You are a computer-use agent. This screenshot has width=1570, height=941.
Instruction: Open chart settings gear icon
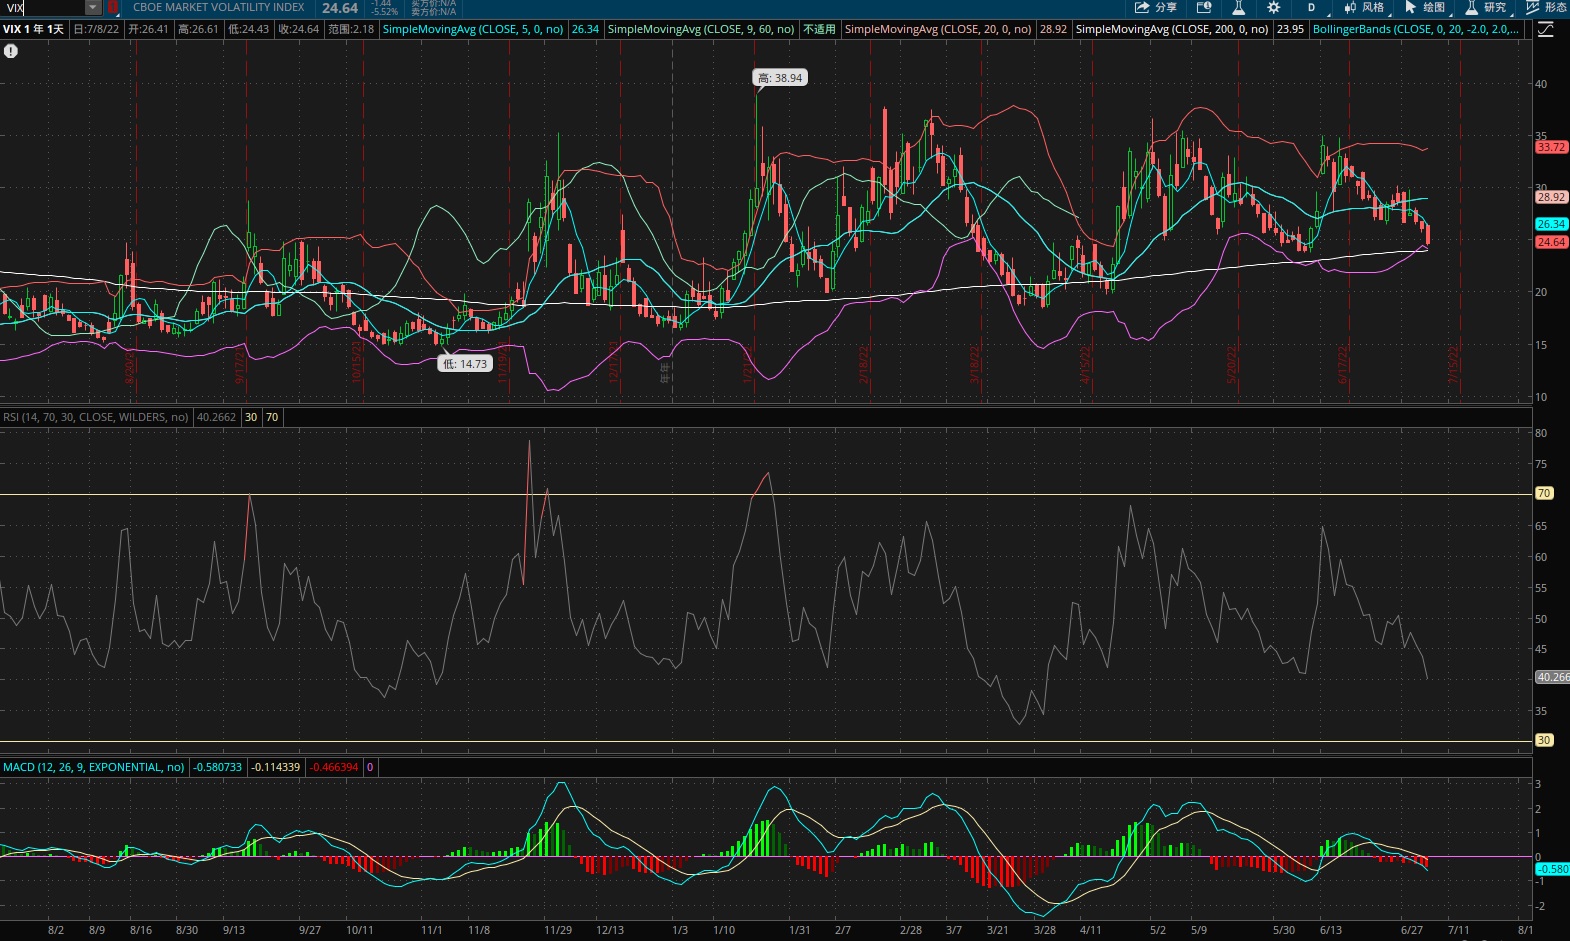click(1273, 8)
